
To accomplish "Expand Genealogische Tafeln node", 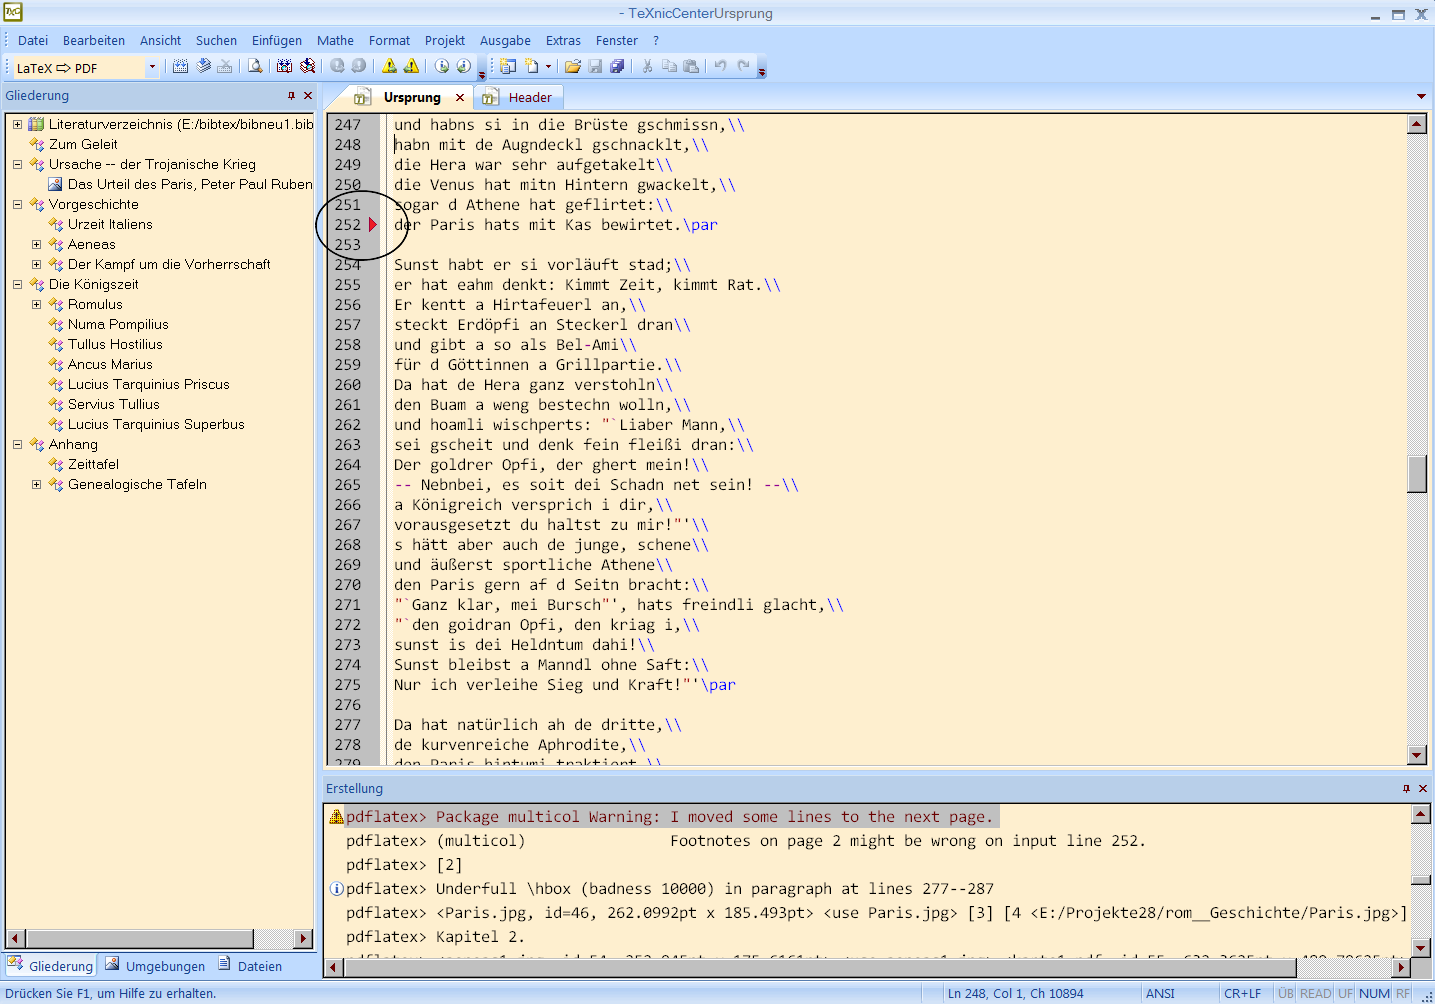I will (x=37, y=484).
